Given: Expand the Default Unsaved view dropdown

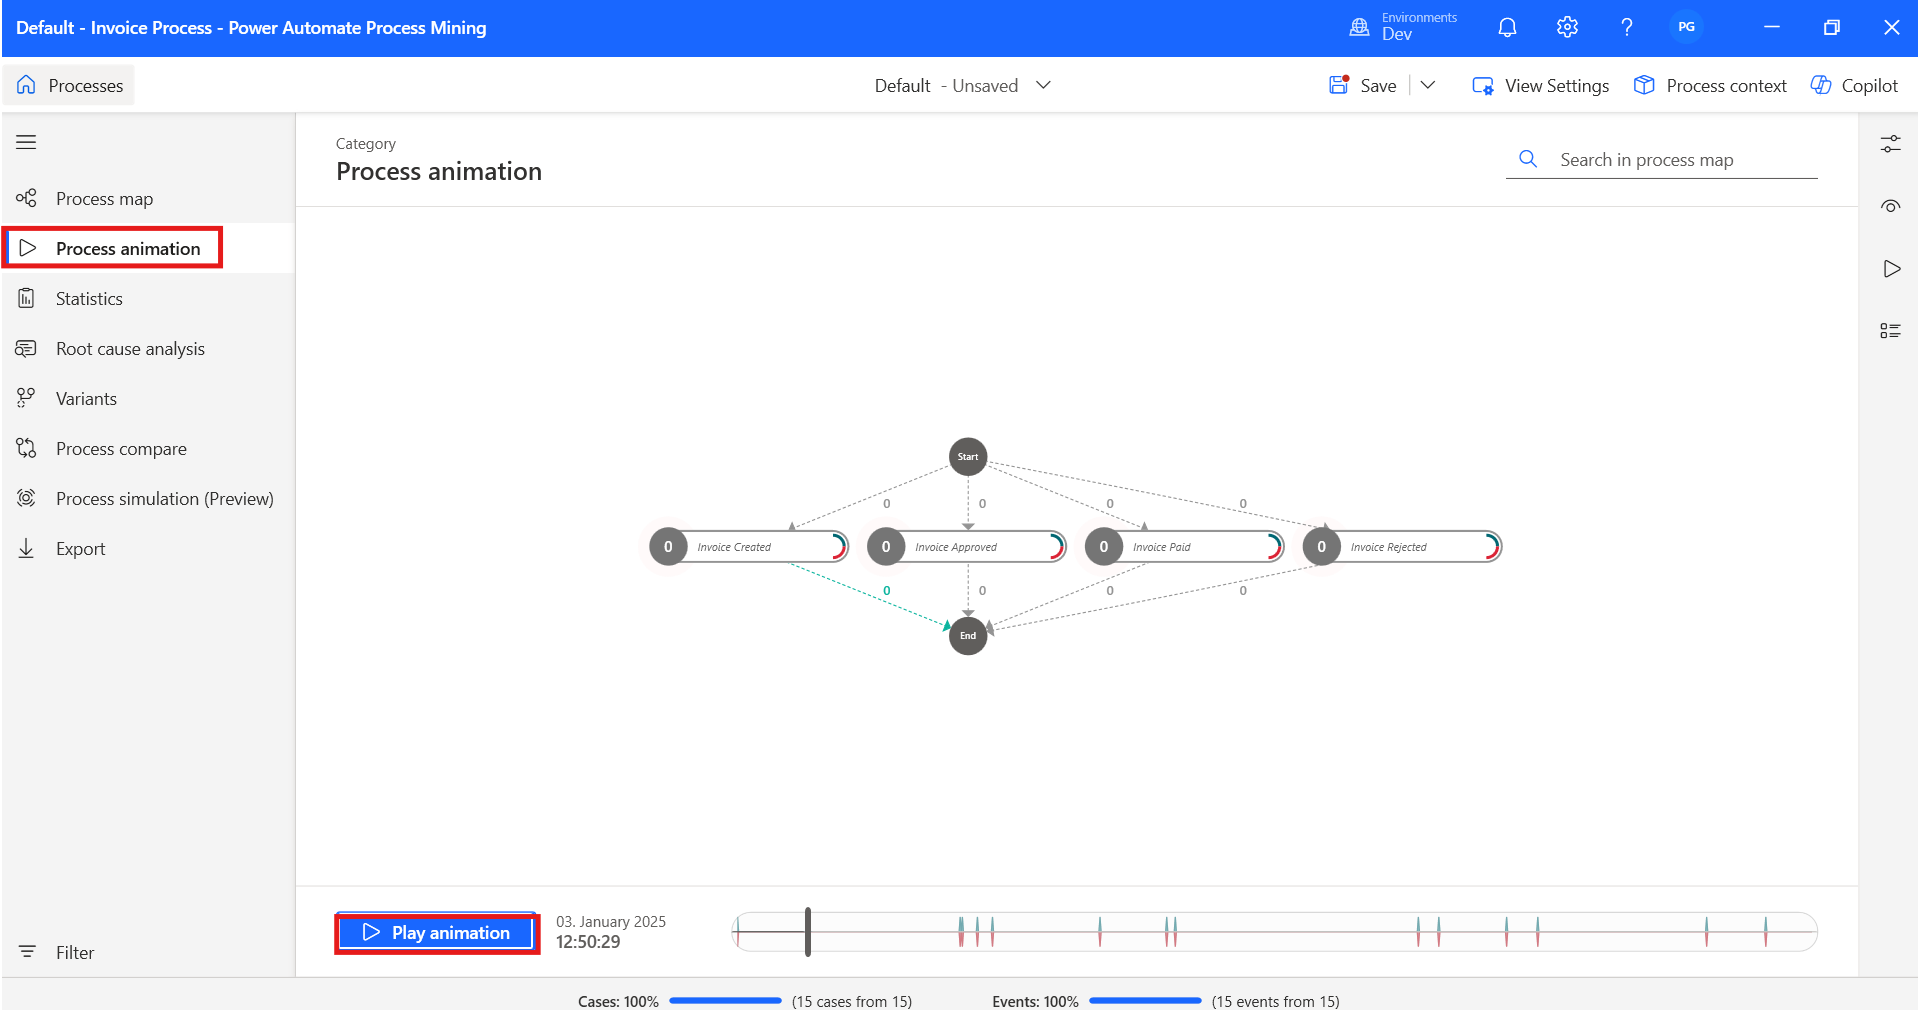Looking at the screenshot, I should click(x=1043, y=85).
